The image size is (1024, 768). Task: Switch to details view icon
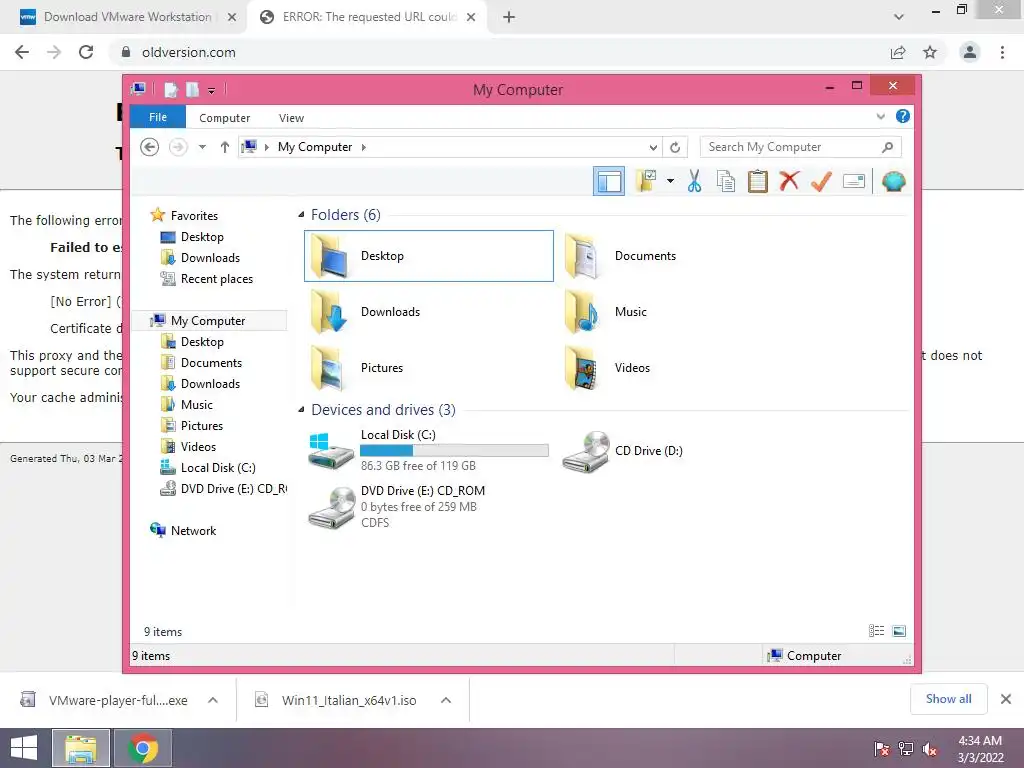click(876, 630)
